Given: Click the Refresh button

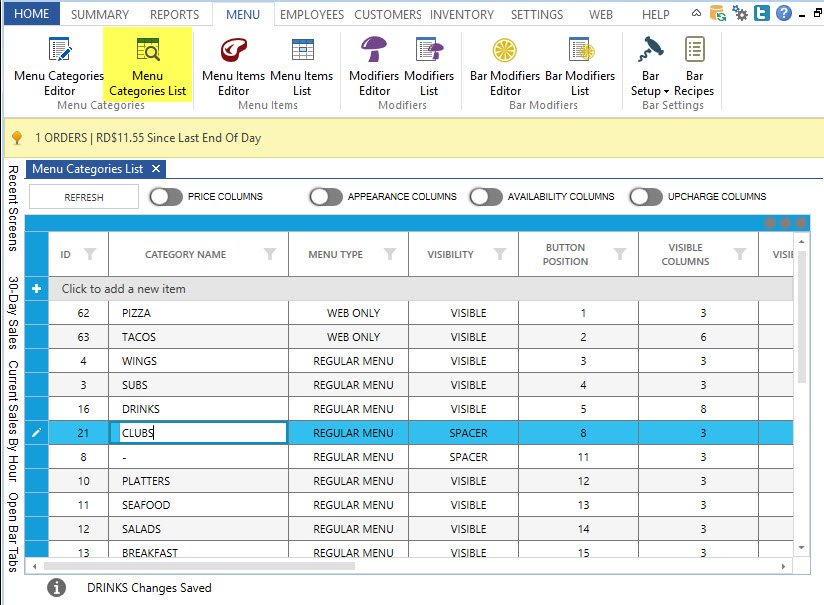Looking at the screenshot, I should pyautogui.click(x=84, y=197).
